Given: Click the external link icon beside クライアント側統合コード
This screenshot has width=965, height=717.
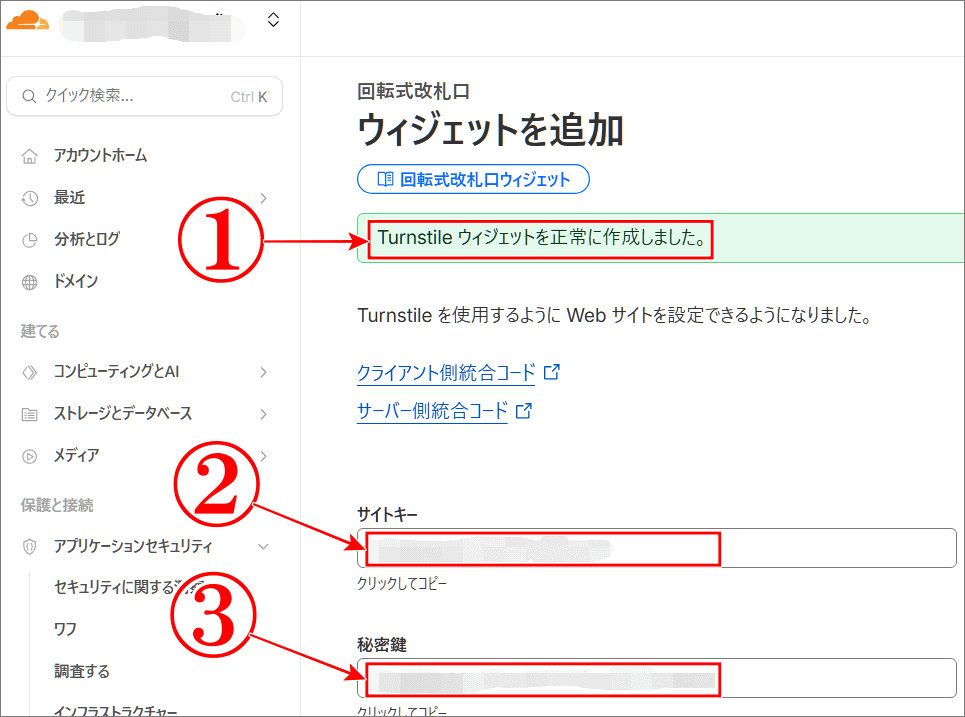Looking at the screenshot, I should tap(551, 372).
